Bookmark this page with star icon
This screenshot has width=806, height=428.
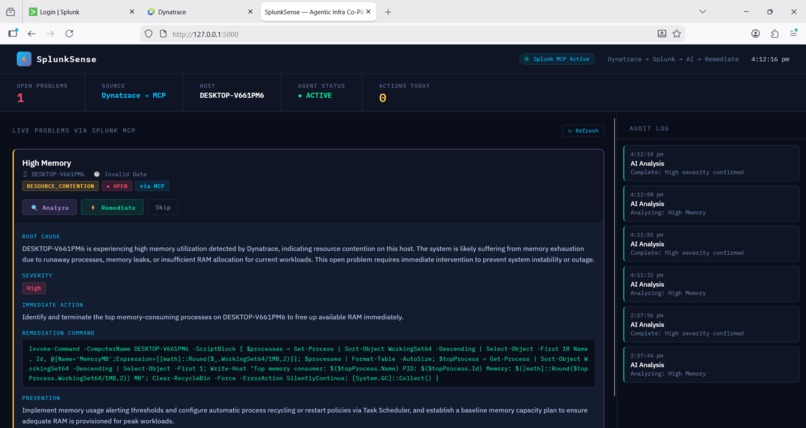(676, 34)
